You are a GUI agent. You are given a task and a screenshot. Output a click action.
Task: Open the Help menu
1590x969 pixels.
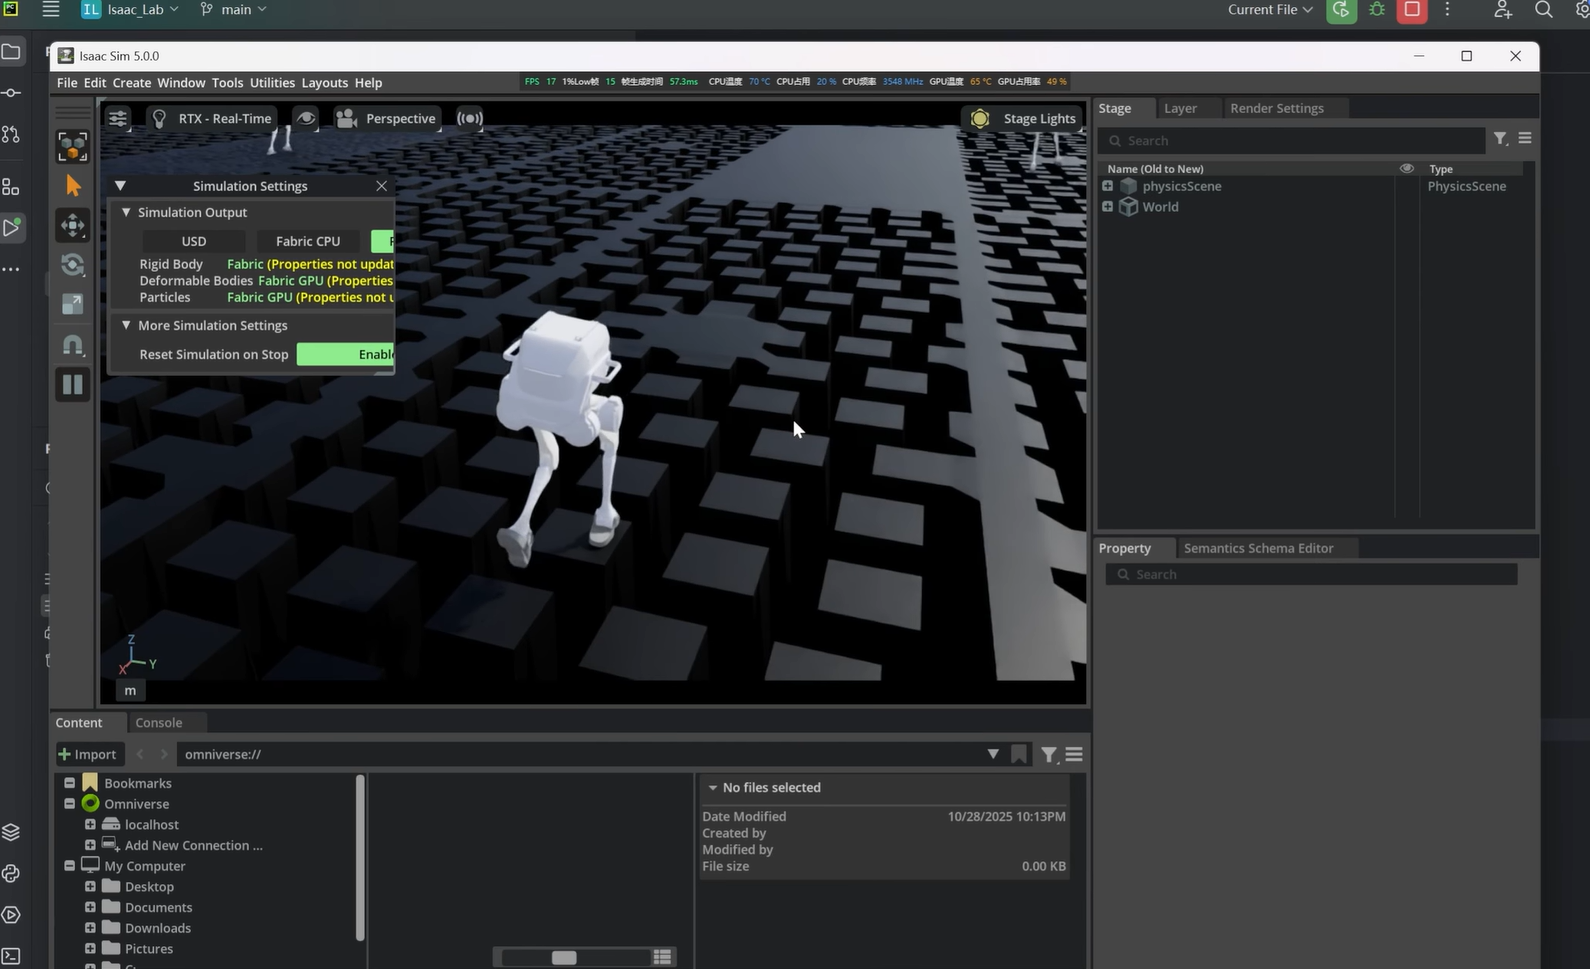[x=368, y=83]
